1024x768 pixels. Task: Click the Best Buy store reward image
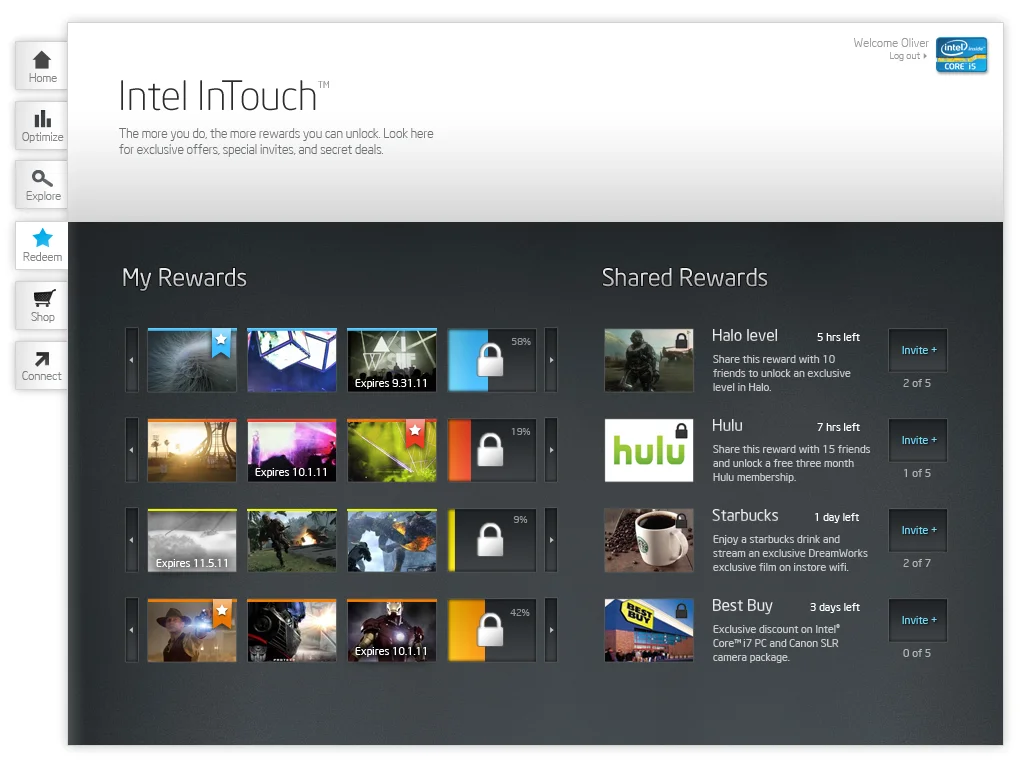[649, 630]
